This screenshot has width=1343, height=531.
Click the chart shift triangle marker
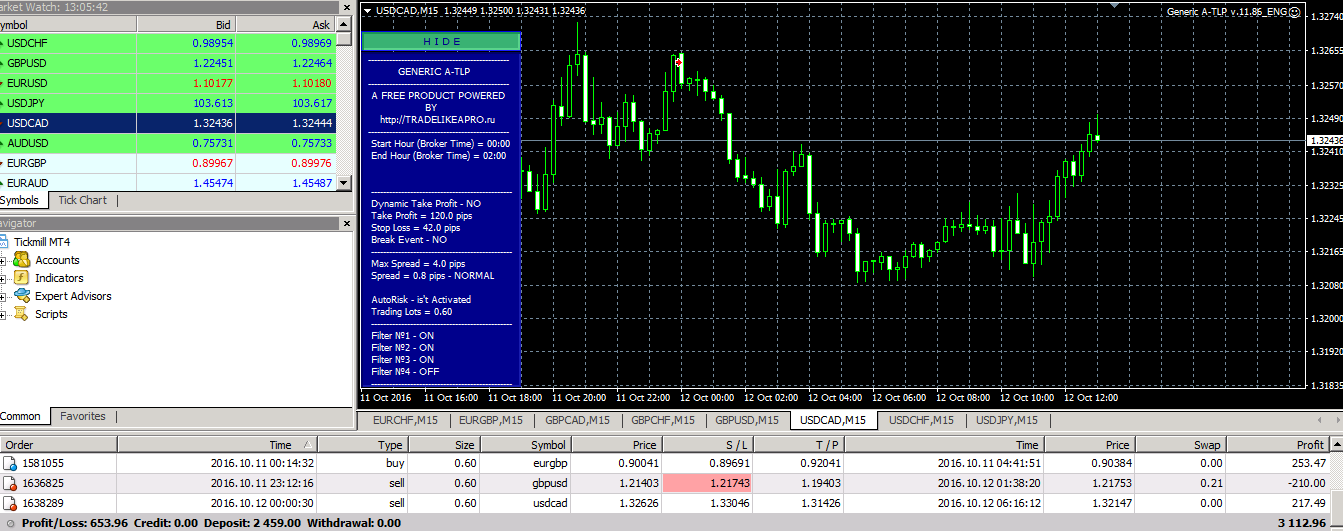tap(1115, 6)
